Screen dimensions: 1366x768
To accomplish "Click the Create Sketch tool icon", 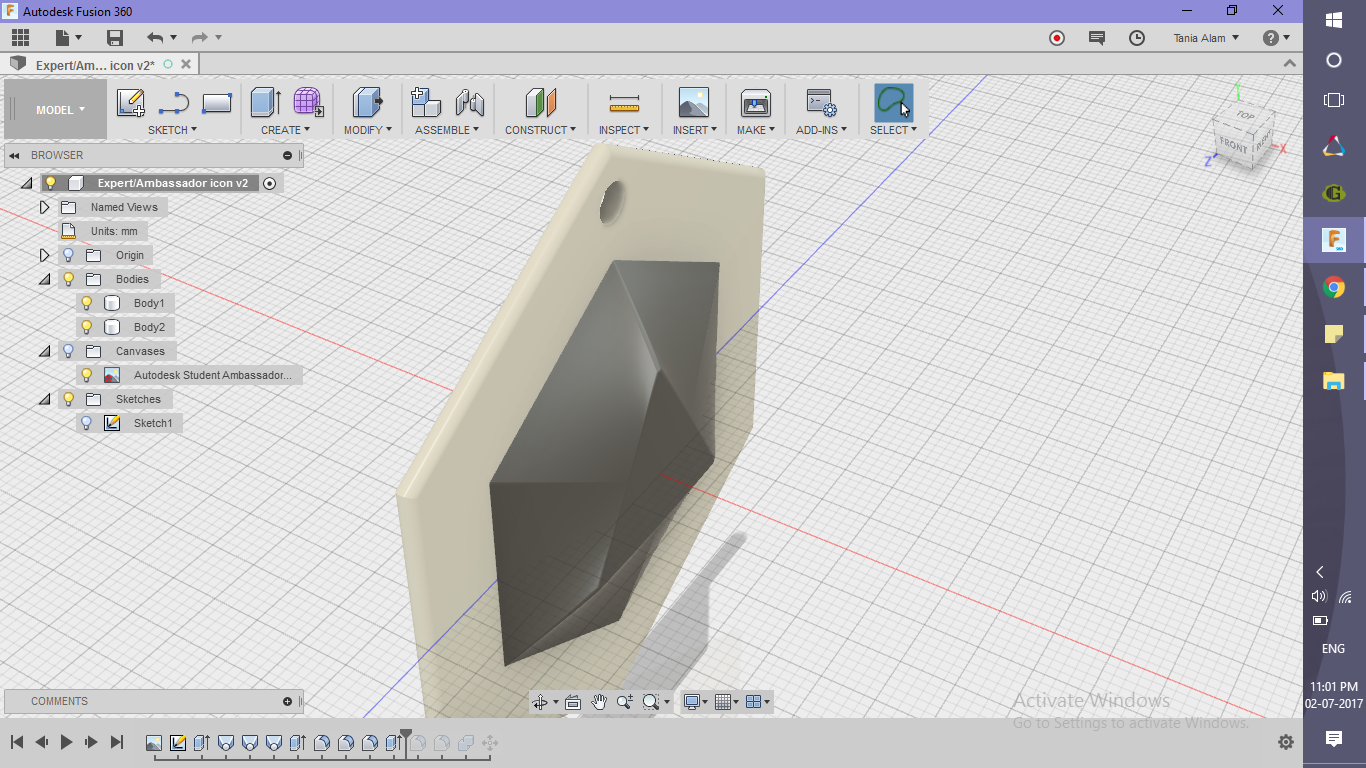I will pyautogui.click(x=130, y=103).
